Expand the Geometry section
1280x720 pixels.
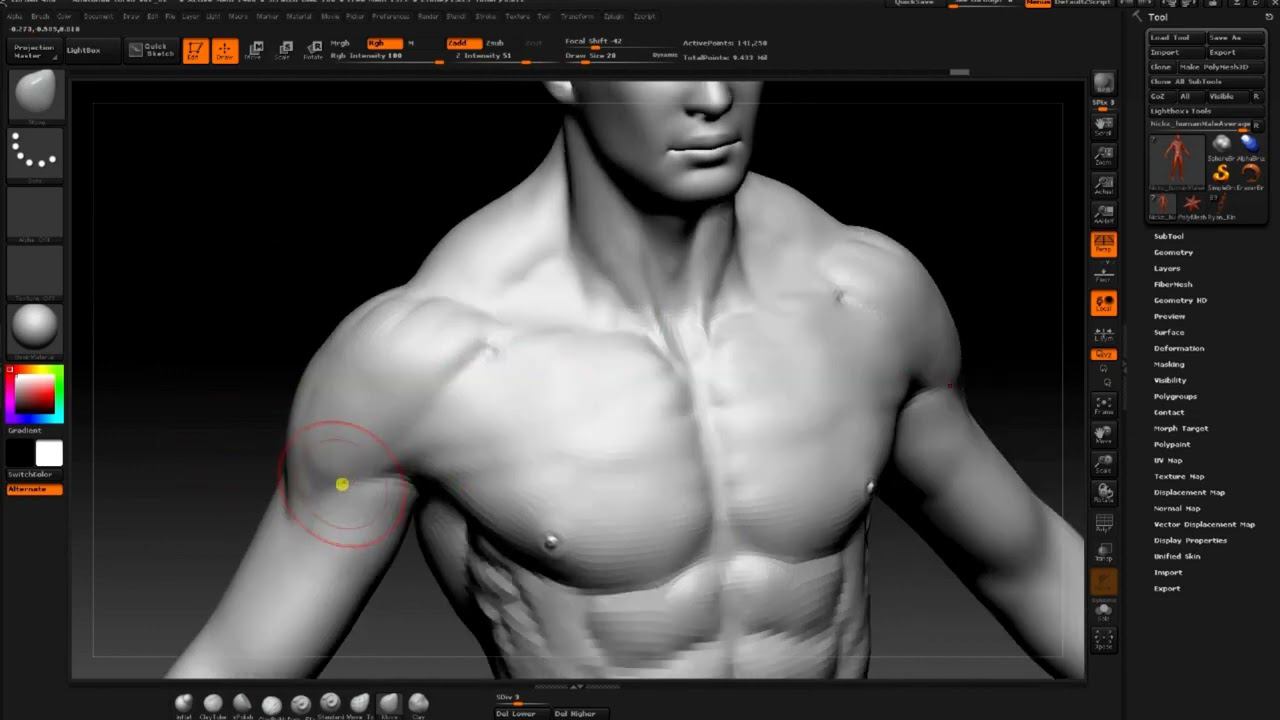click(1173, 252)
